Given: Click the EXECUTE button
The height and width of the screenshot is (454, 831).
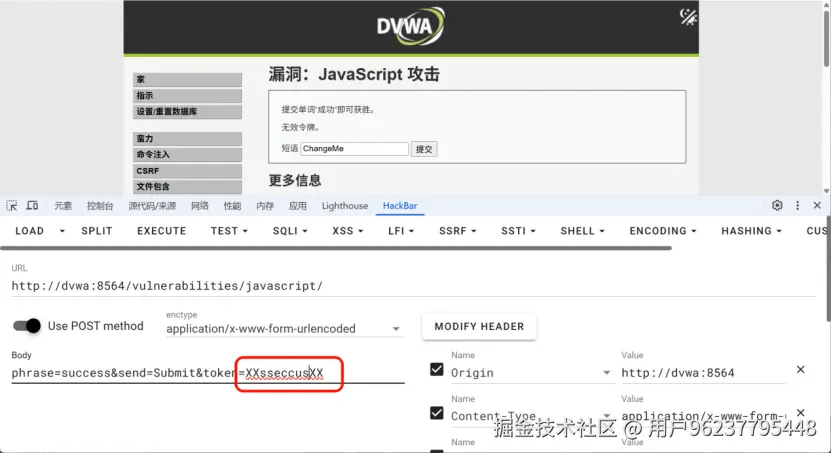Looking at the screenshot, I should (162, 231).
